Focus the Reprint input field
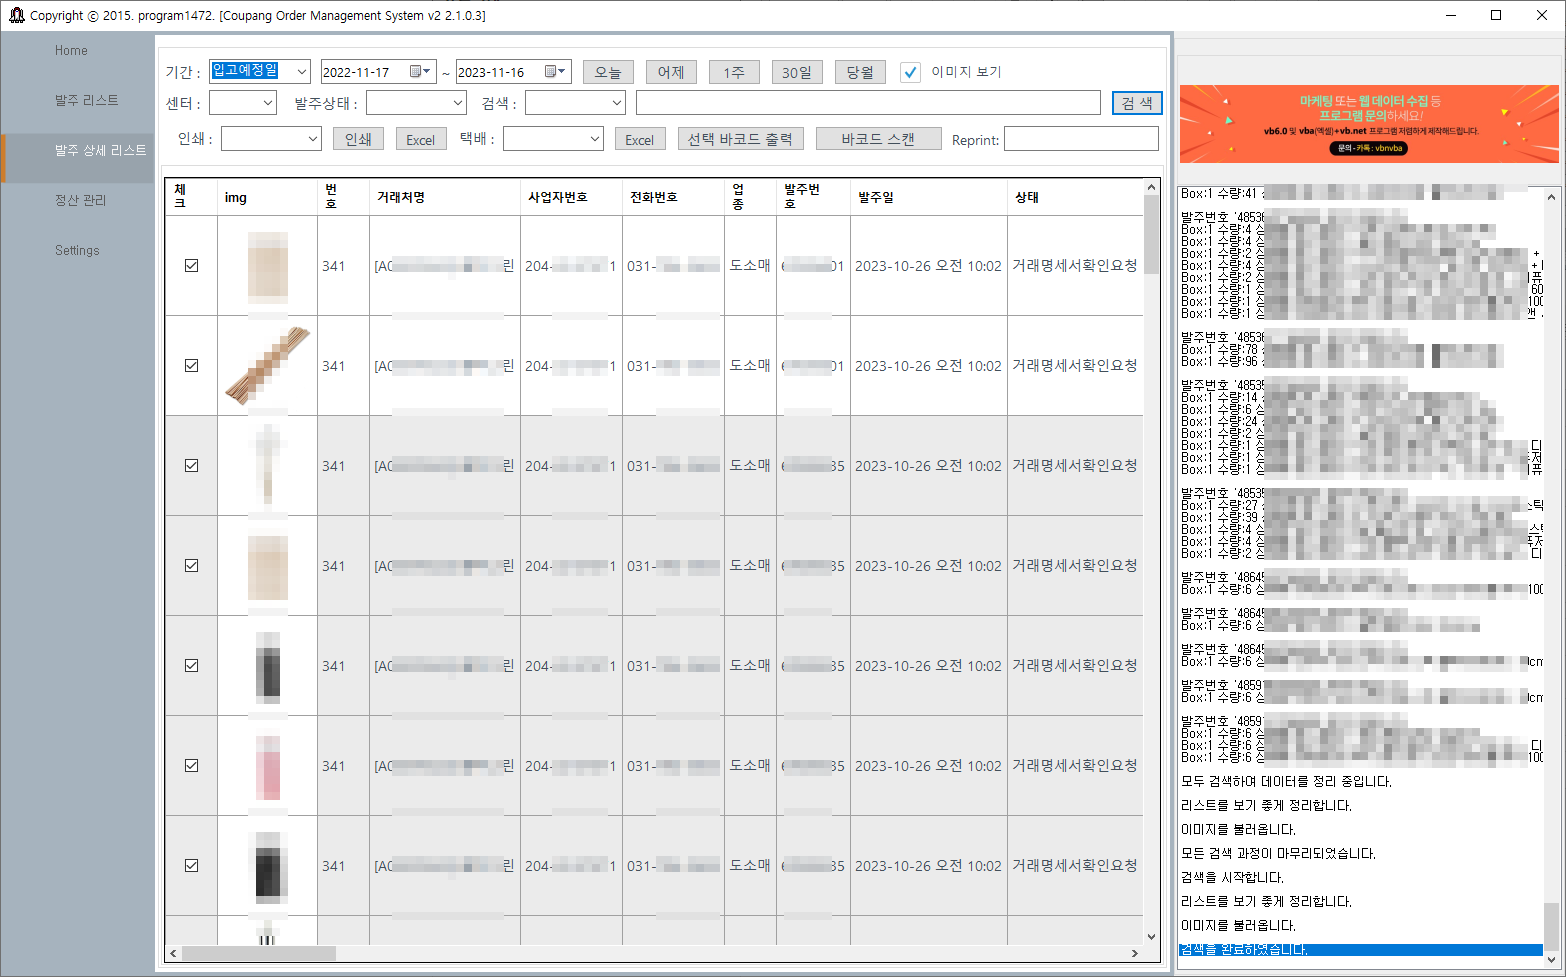Image resolution: width=1566 pixels, height=977 pixels. 1080,139
